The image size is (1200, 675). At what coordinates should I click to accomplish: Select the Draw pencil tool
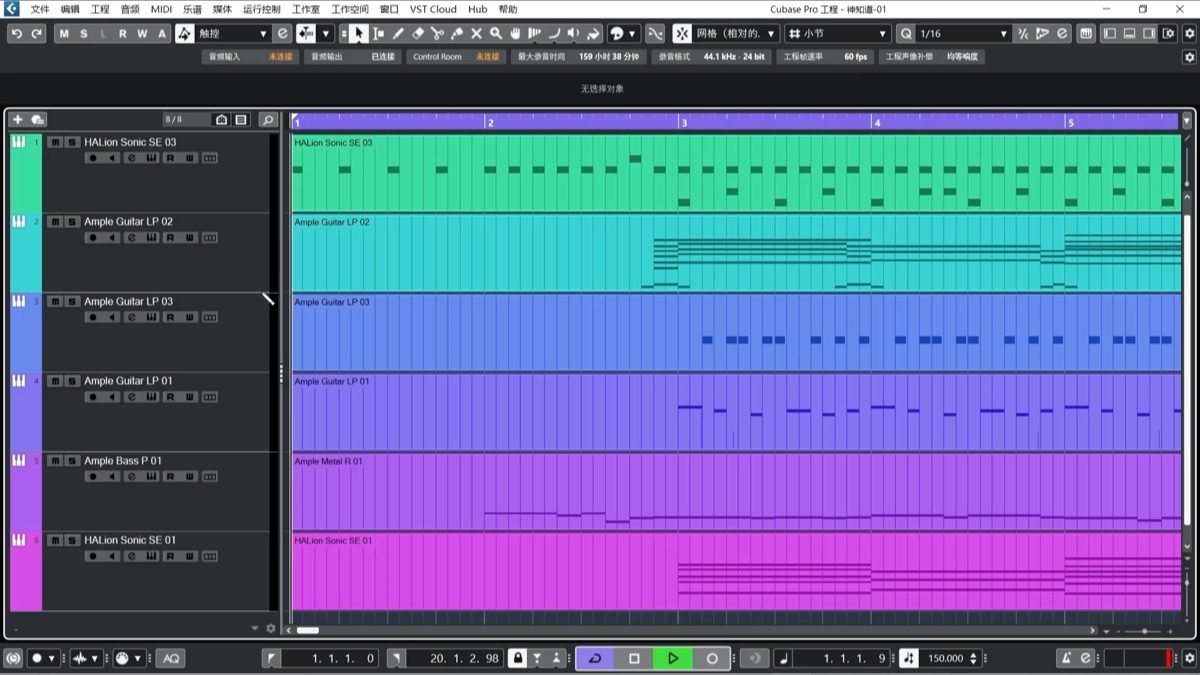[x=398, y=34]
